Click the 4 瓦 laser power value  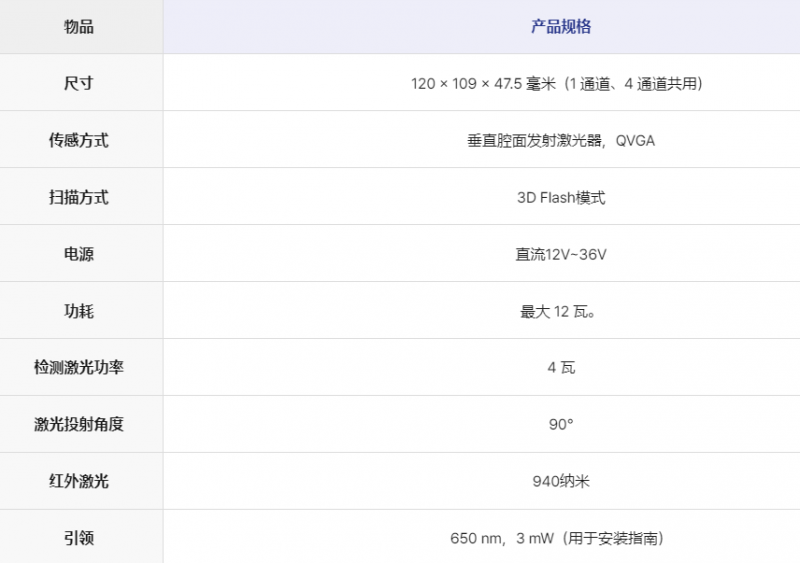pos(560,368)
